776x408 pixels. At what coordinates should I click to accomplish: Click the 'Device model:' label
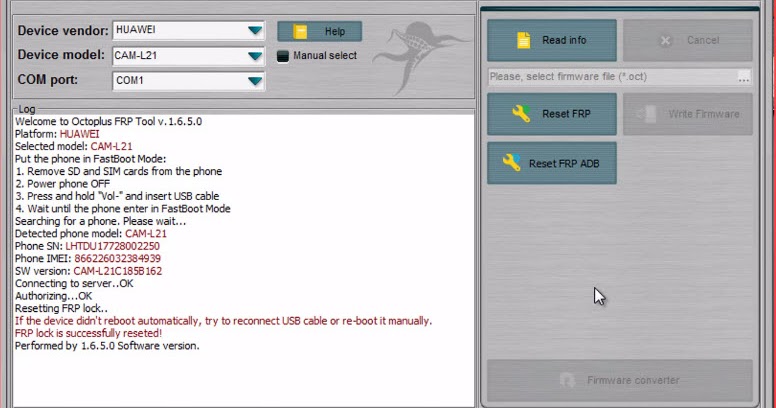pos(61,54)
